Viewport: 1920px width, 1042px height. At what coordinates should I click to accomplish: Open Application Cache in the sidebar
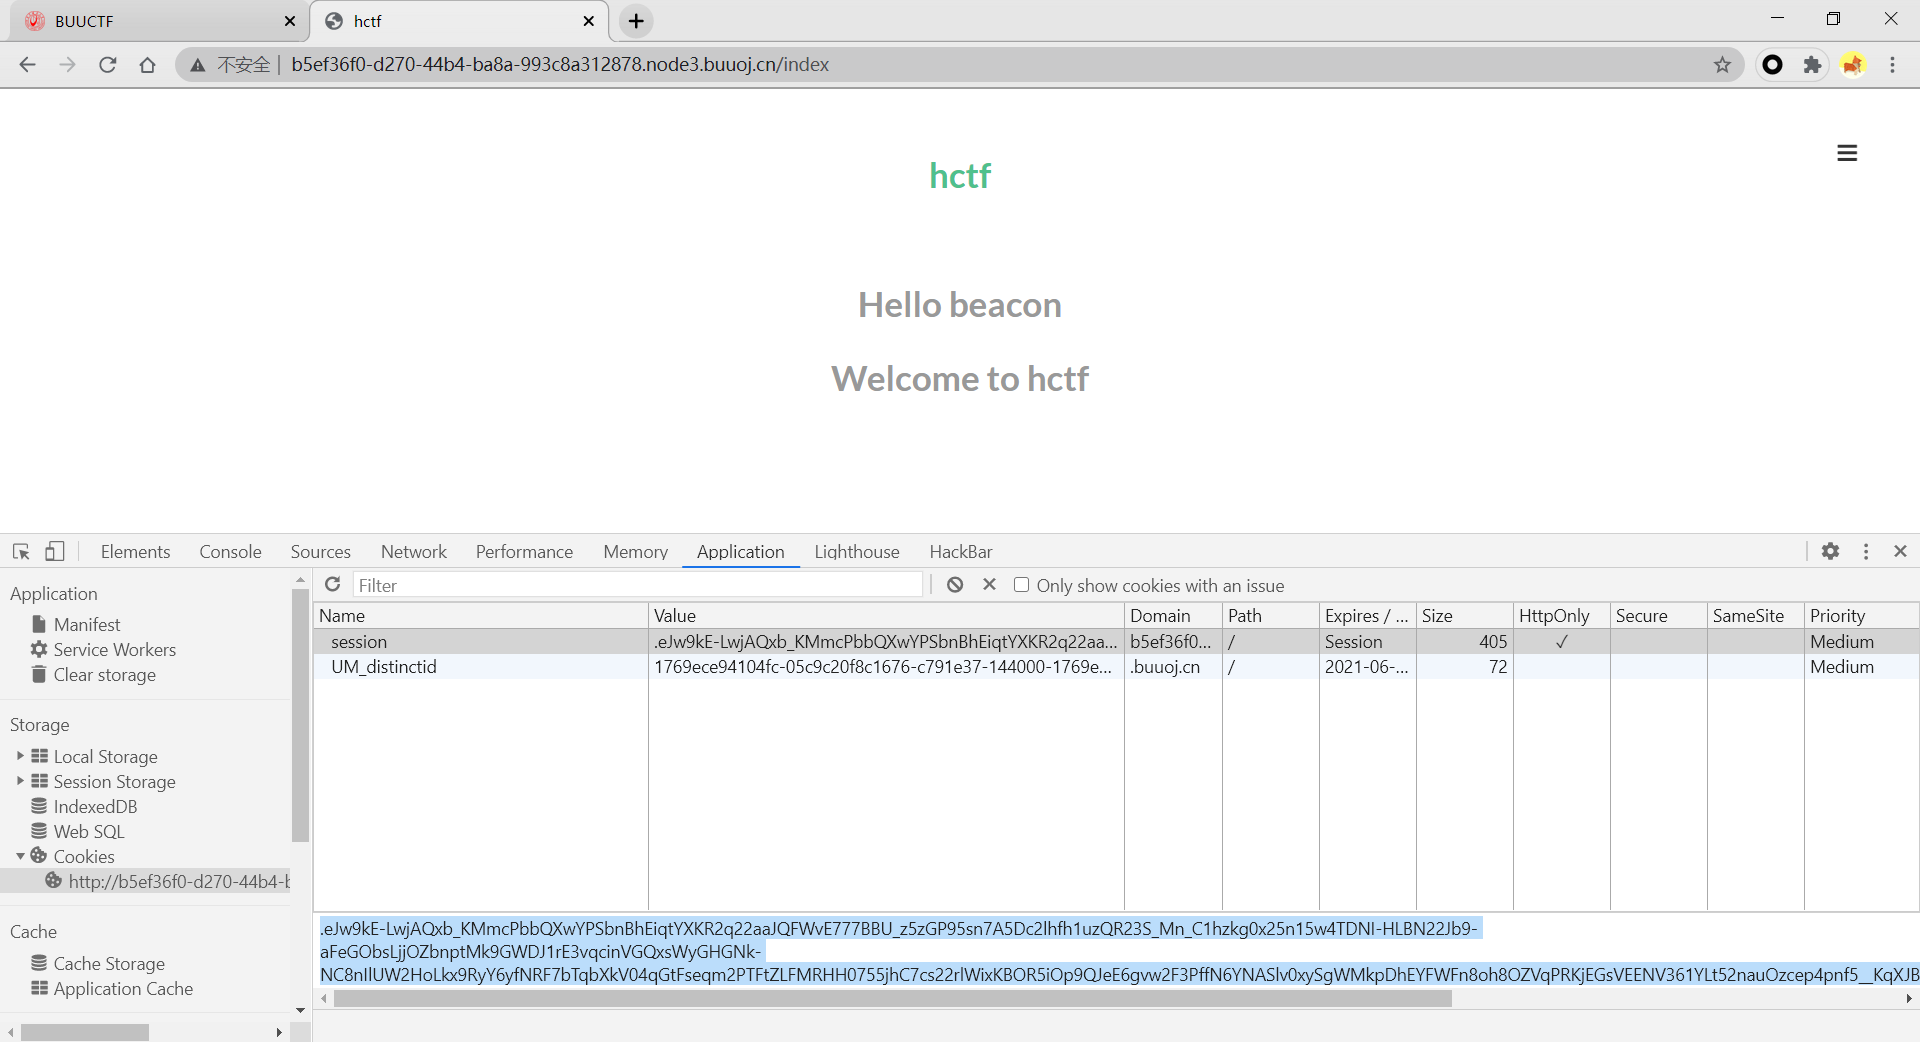point(123,988)
